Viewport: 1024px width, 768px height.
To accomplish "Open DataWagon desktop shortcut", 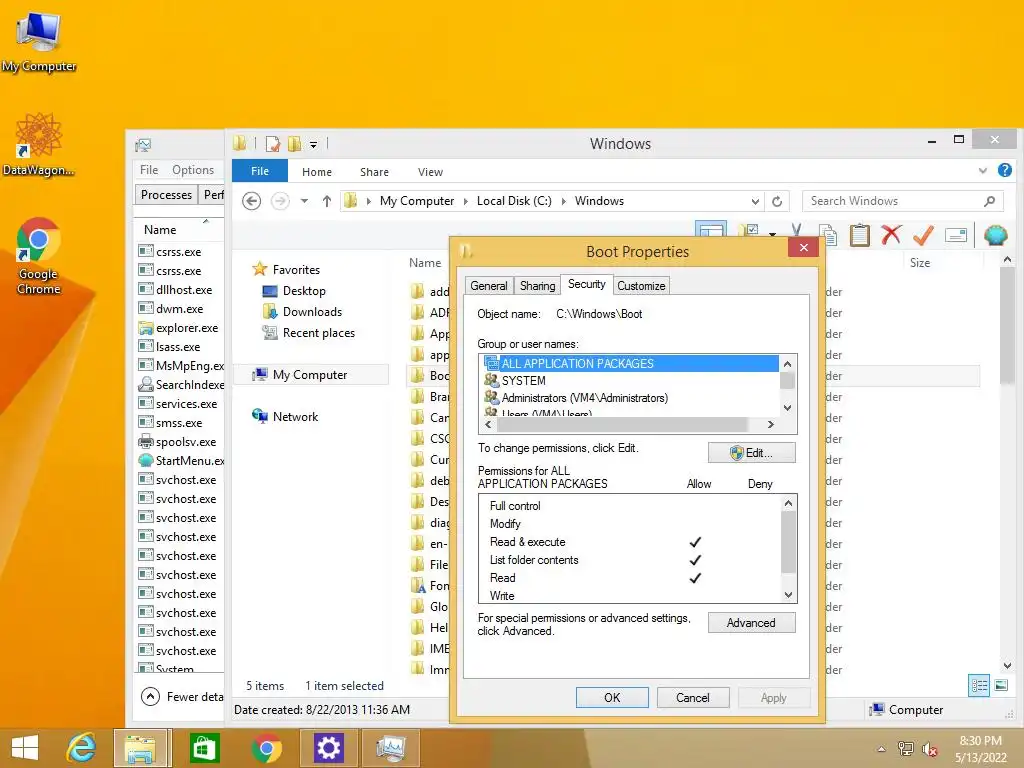I will [x=39, y=144].
